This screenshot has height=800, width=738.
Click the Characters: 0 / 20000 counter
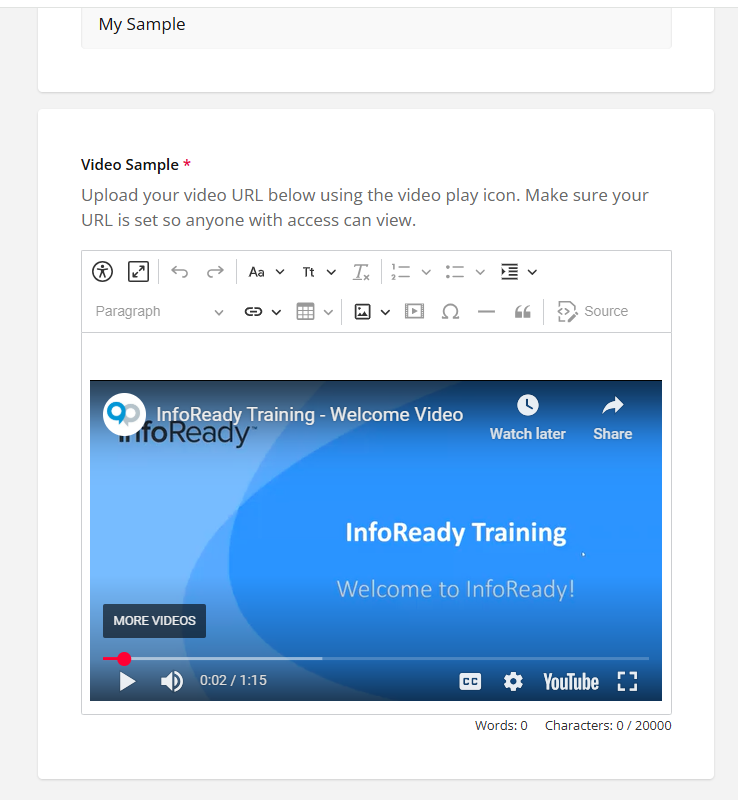608,726
